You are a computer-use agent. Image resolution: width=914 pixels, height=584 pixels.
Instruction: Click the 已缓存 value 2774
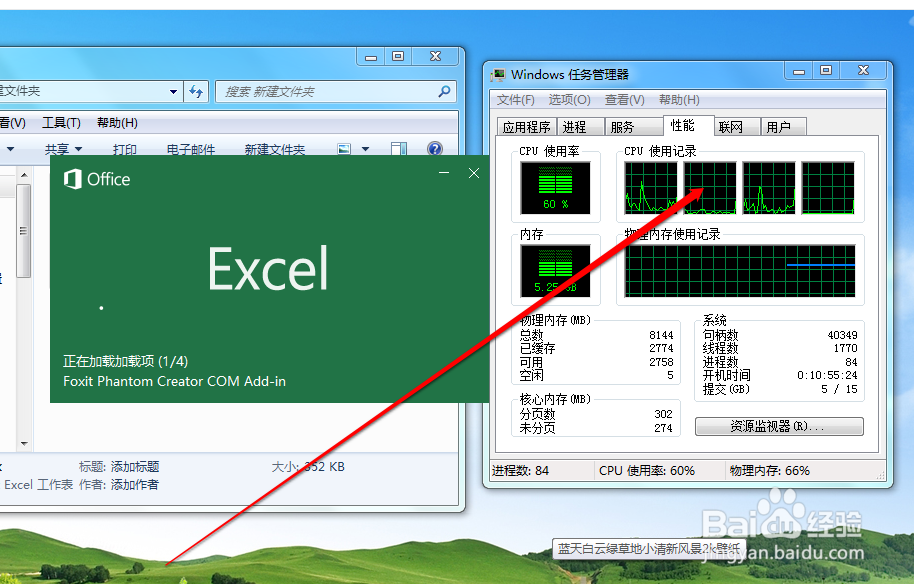point(661,349)
